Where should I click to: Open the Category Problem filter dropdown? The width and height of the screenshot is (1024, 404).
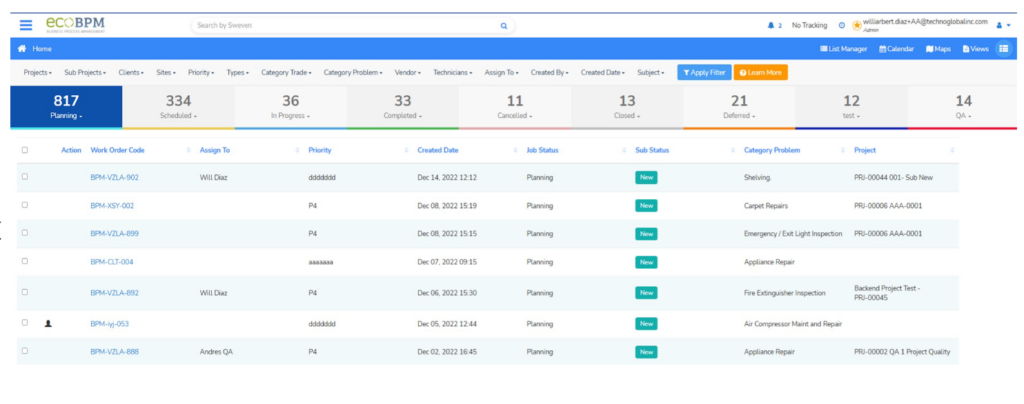353,72
